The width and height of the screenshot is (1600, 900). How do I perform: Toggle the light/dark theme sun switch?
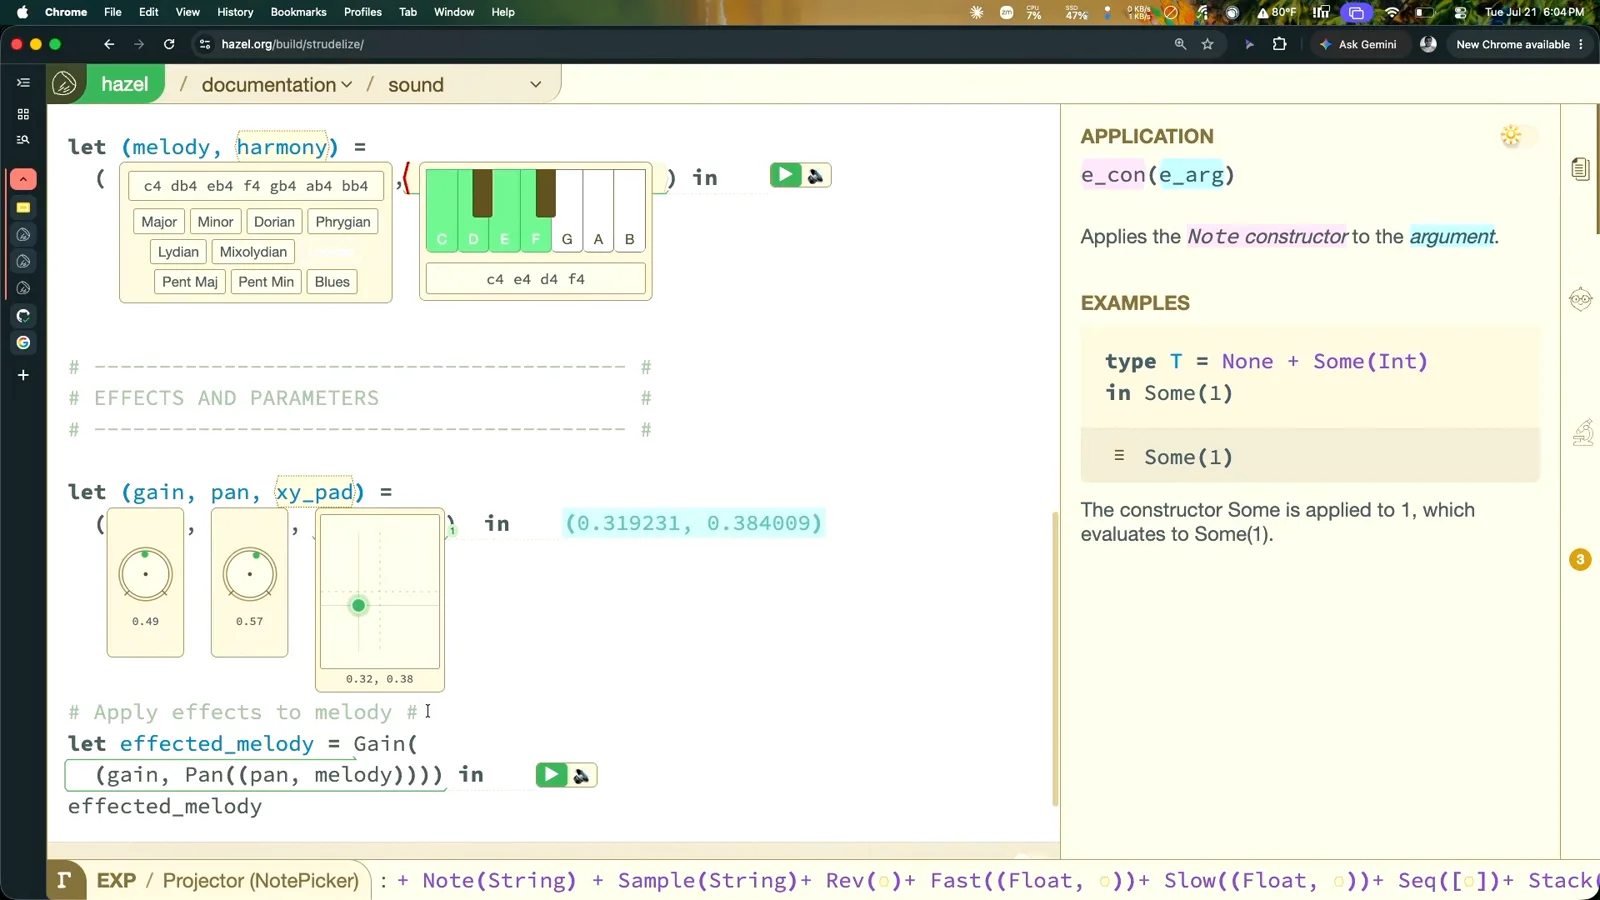pos(1511,136)
